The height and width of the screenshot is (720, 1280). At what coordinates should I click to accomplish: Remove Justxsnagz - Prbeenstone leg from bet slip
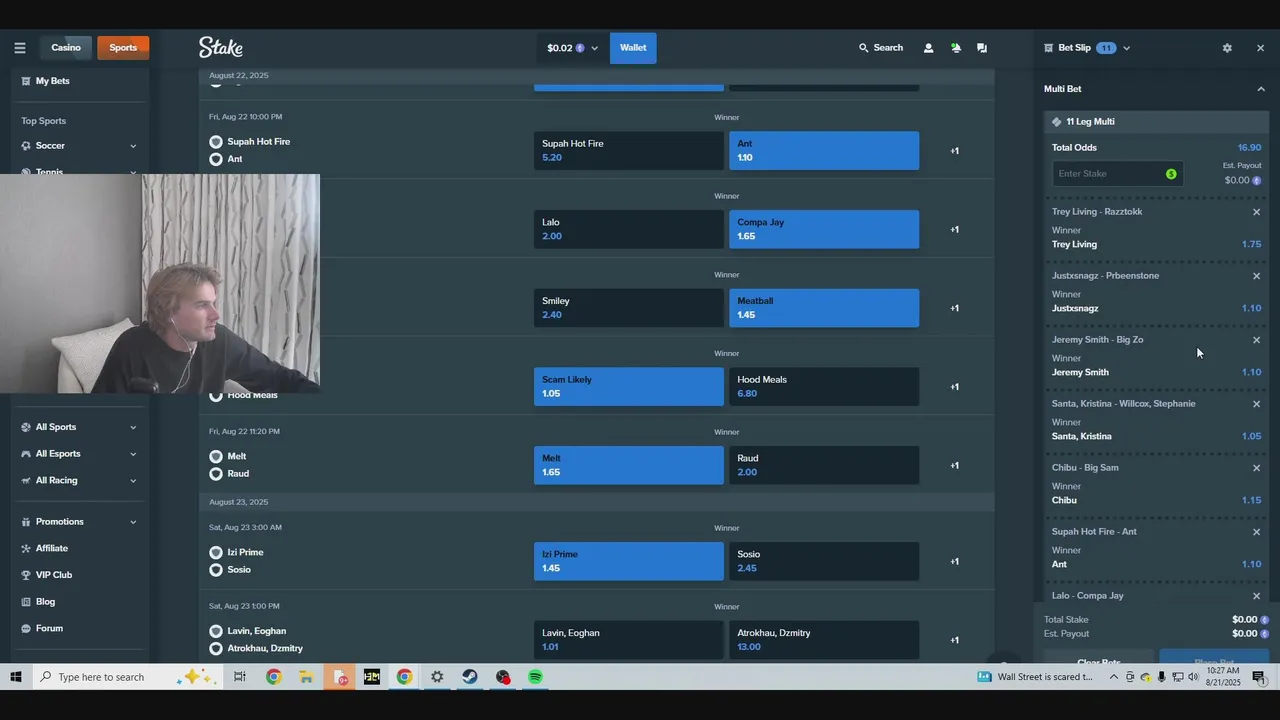[1257, 276]
